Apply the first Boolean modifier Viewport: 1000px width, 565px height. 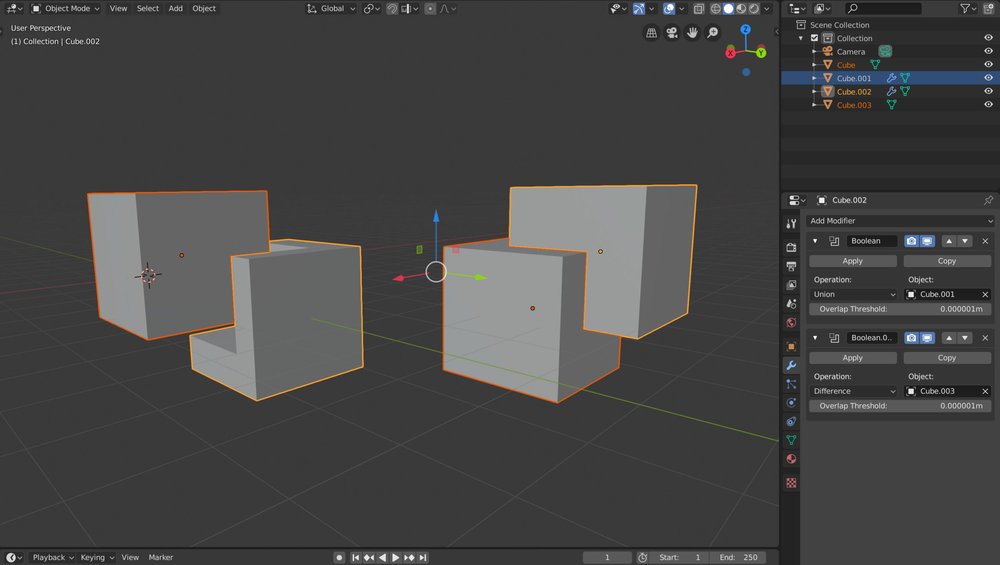click(852, 261)
